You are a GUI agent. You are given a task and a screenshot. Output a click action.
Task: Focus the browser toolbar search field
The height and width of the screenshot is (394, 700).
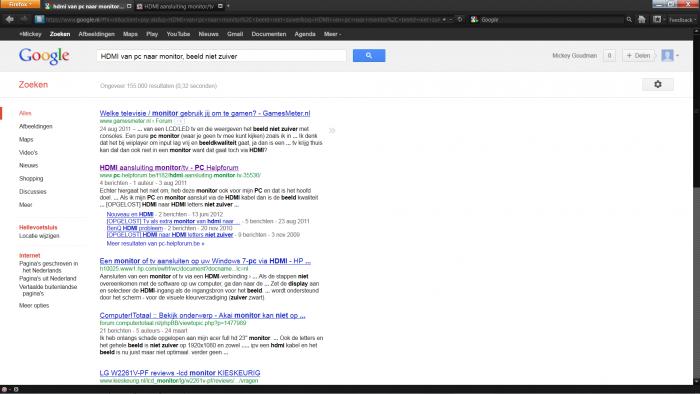(x=552, y=20)
